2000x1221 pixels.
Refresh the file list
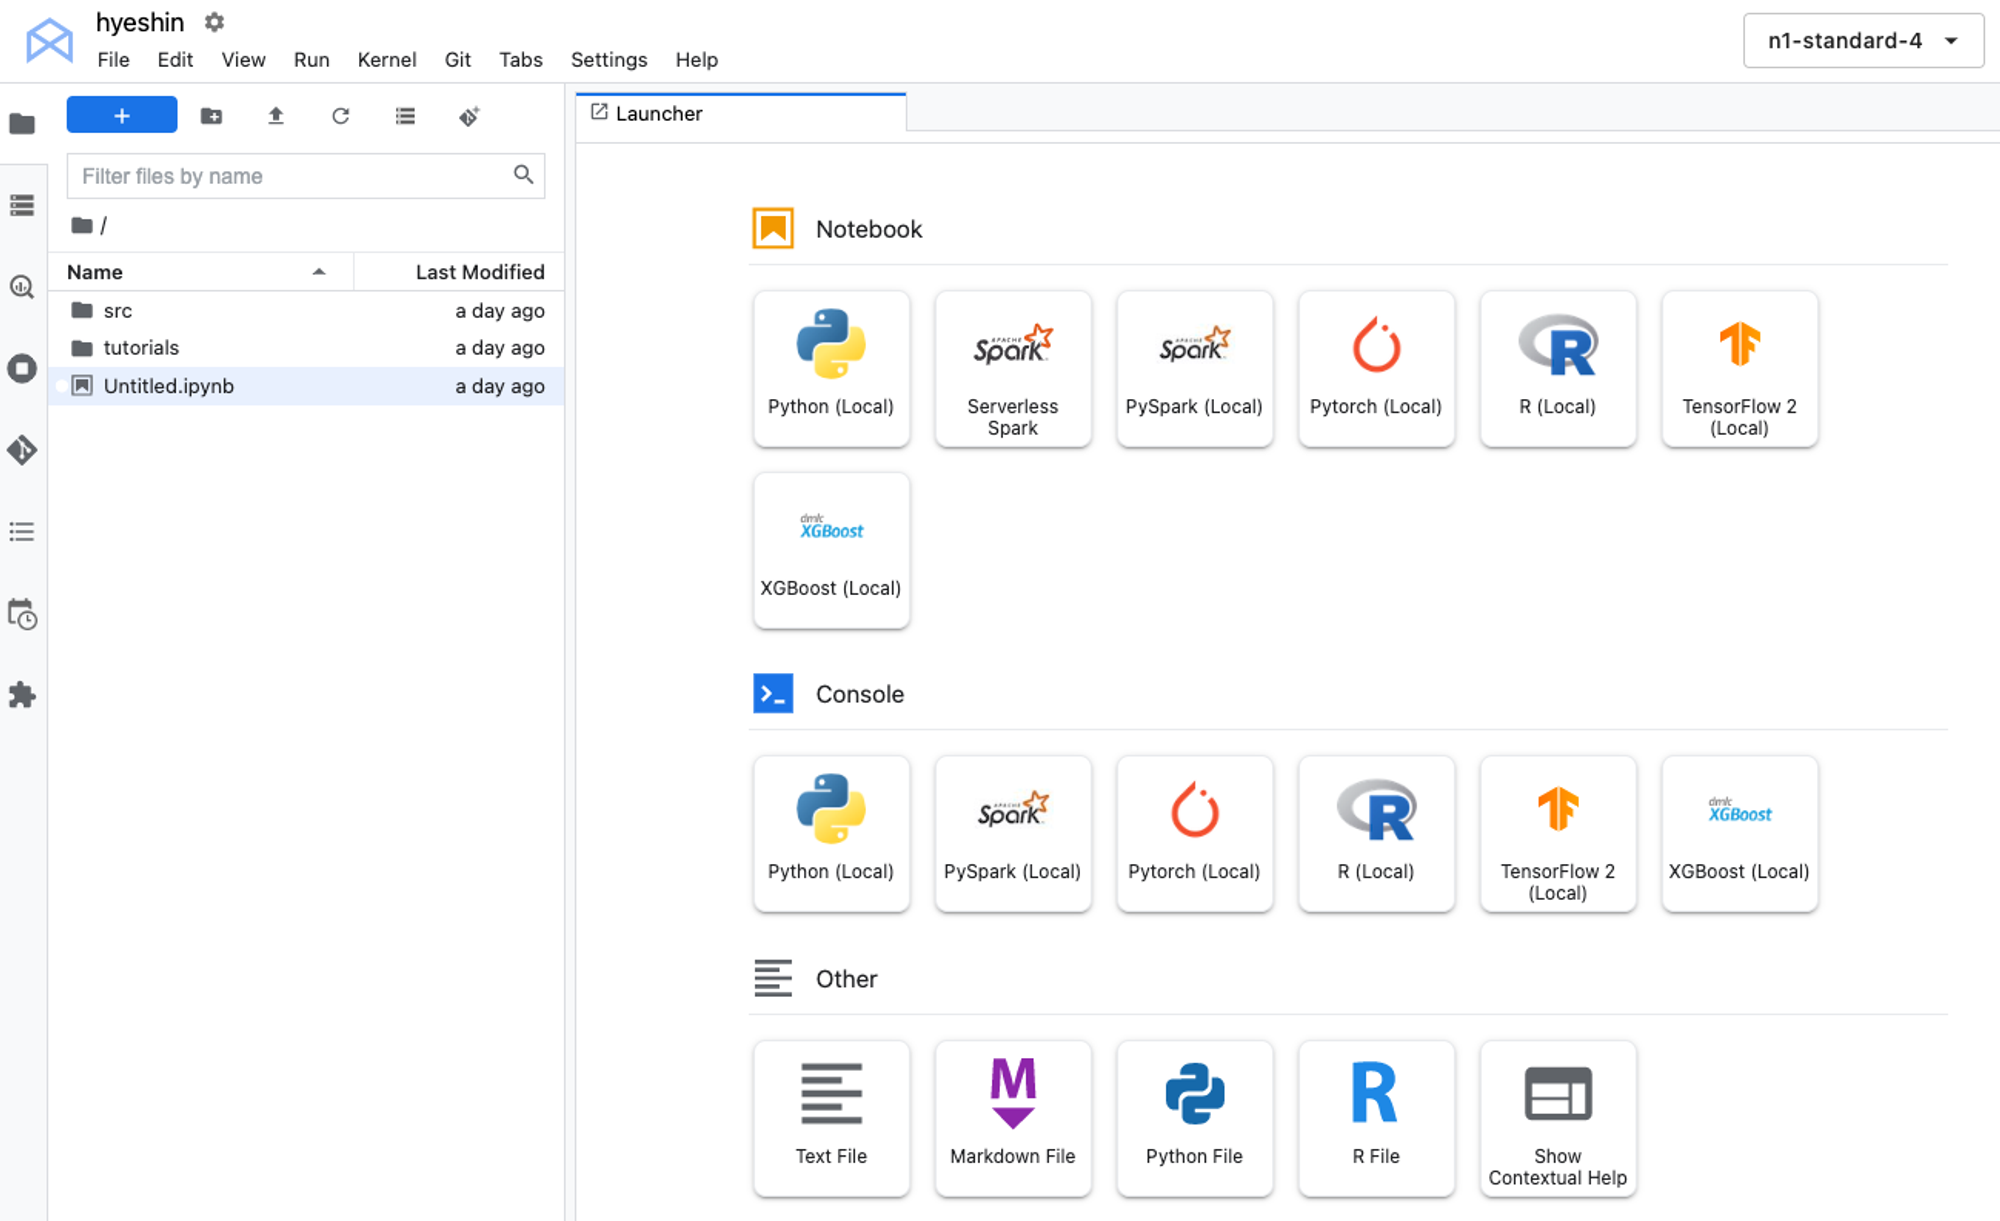340,116
